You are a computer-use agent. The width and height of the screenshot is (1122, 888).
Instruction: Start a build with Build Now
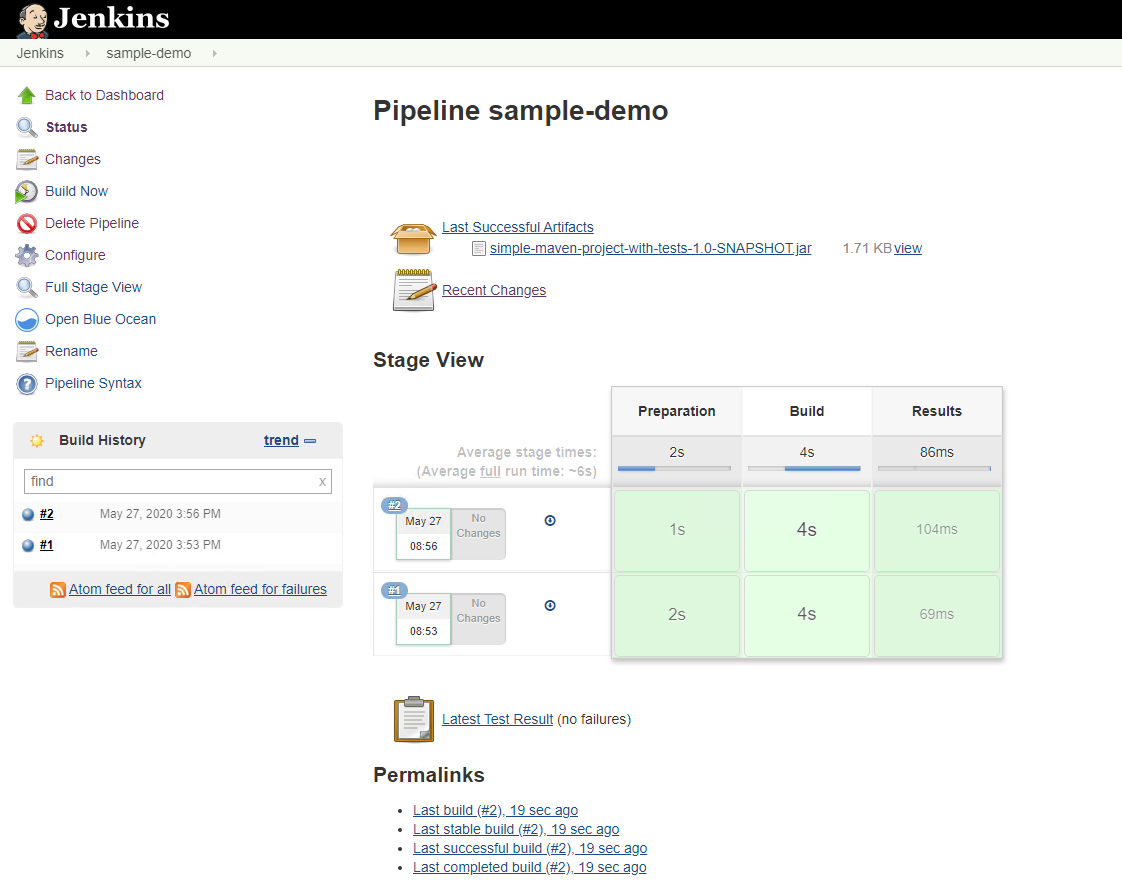coord(77,192)
